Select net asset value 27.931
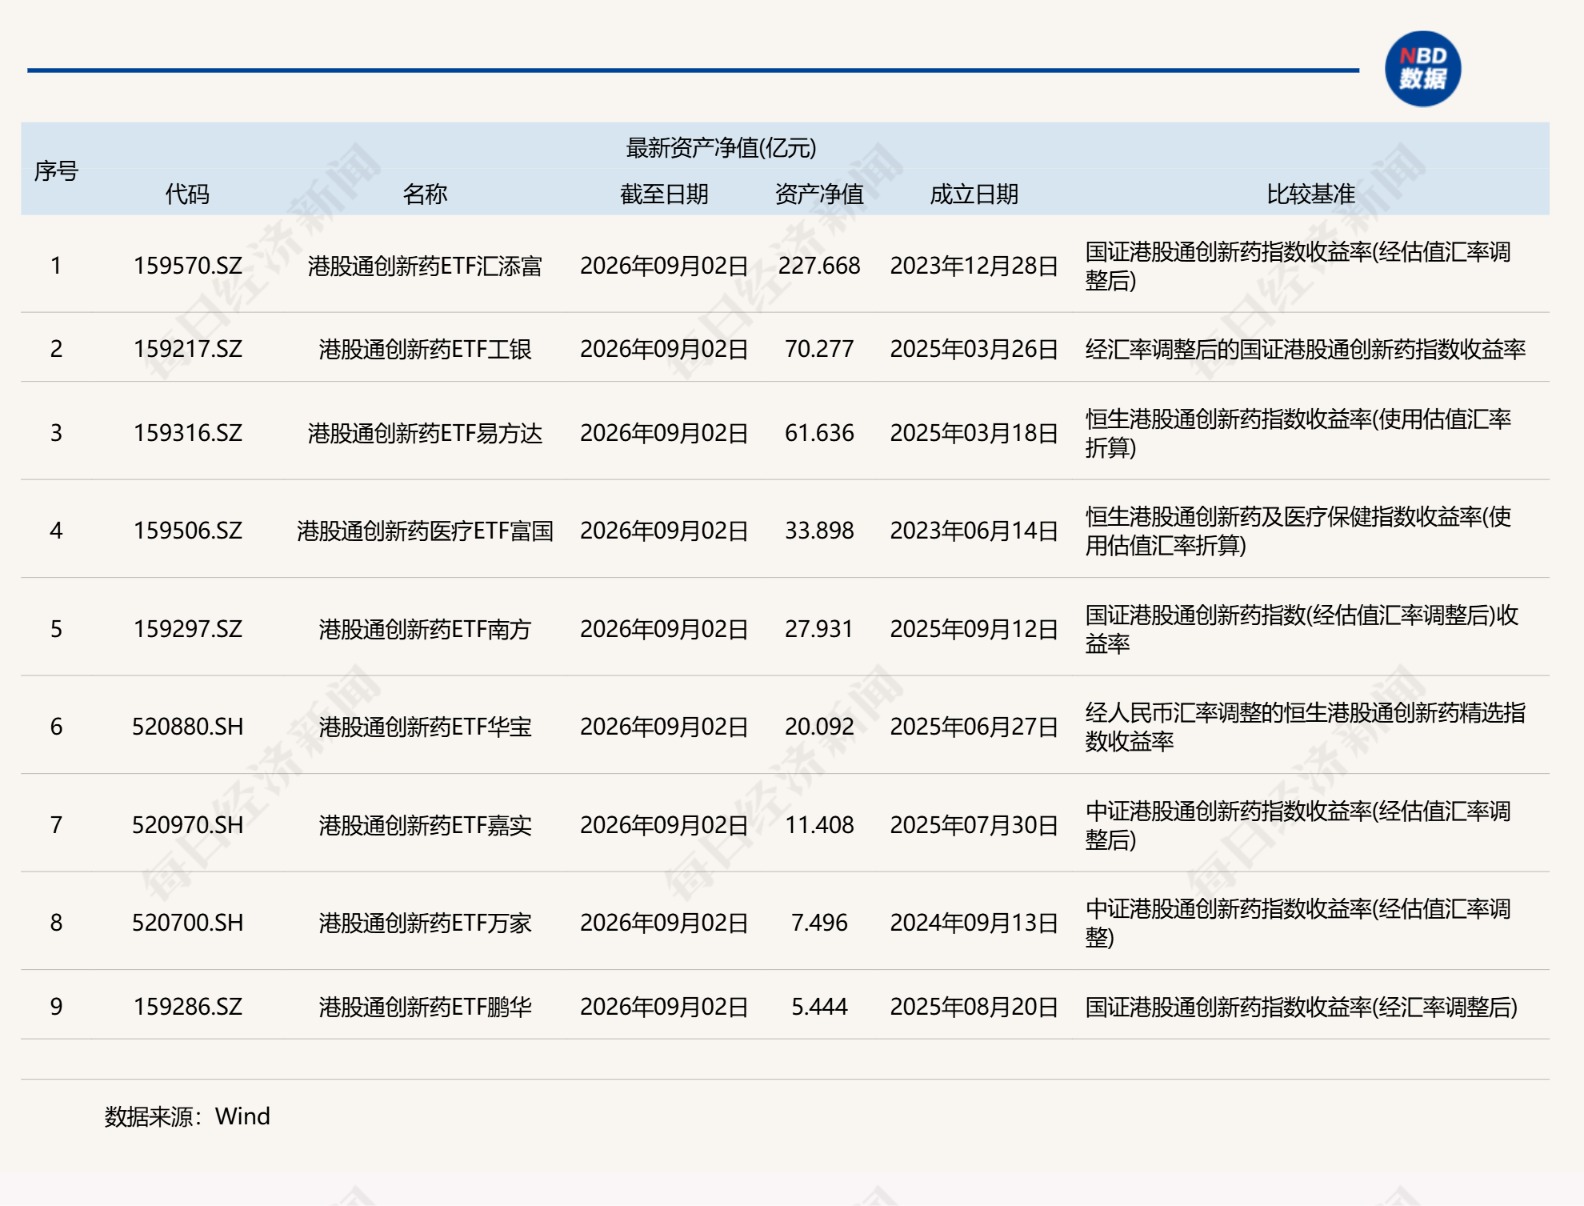Image resolution: width=1584 pixels, height=1206 pixels. pyautogui.click(x=819, y=629)
